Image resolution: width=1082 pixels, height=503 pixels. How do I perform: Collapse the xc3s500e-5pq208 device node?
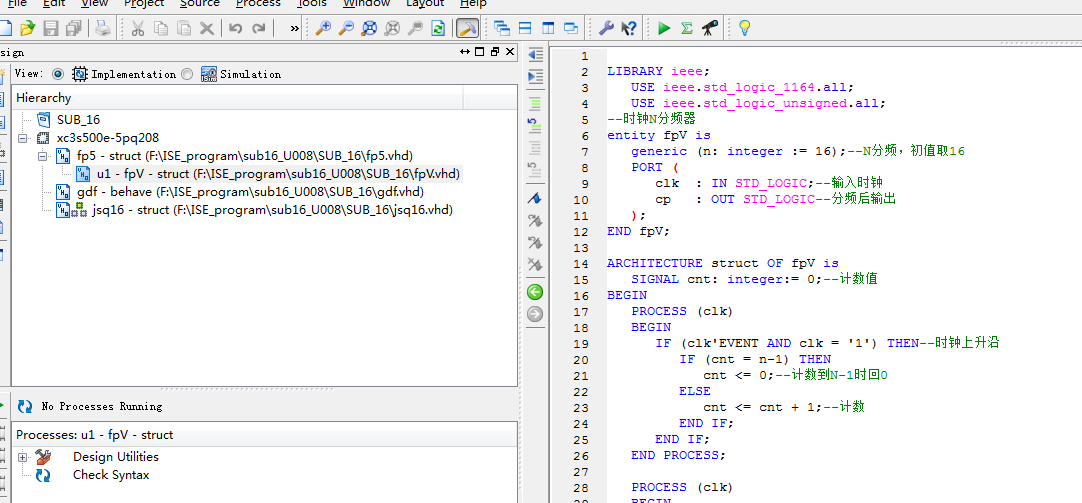[23, 138]
